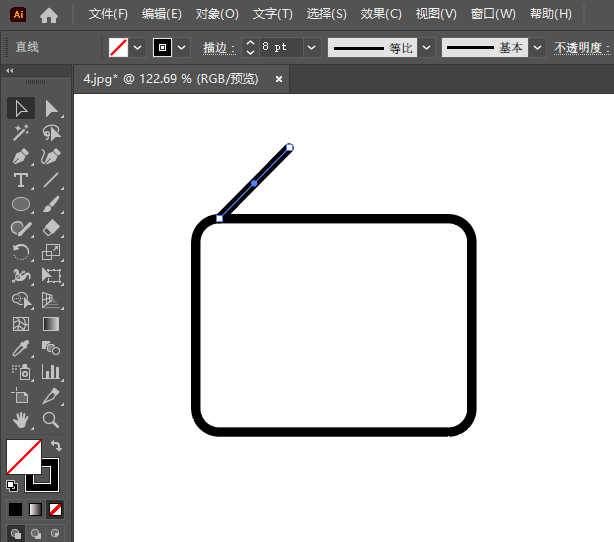This screenshot has width=614, height=542.
Task: Select the Shape Builder tool
Action: click(x=22, y=300)
